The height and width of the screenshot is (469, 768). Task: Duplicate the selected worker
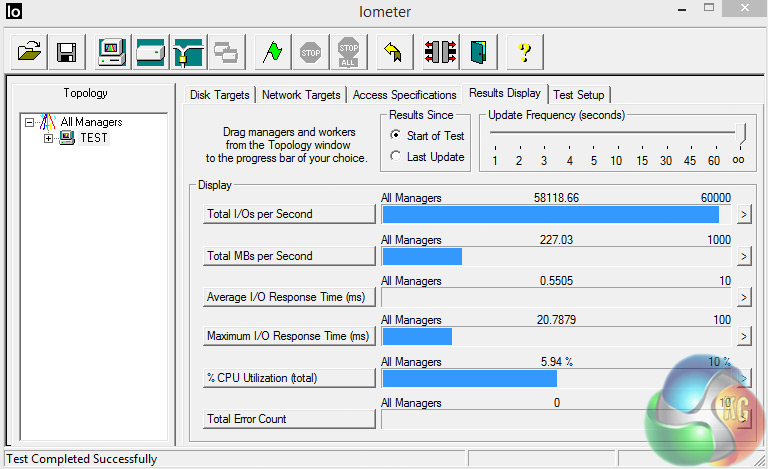coord(226,51)
